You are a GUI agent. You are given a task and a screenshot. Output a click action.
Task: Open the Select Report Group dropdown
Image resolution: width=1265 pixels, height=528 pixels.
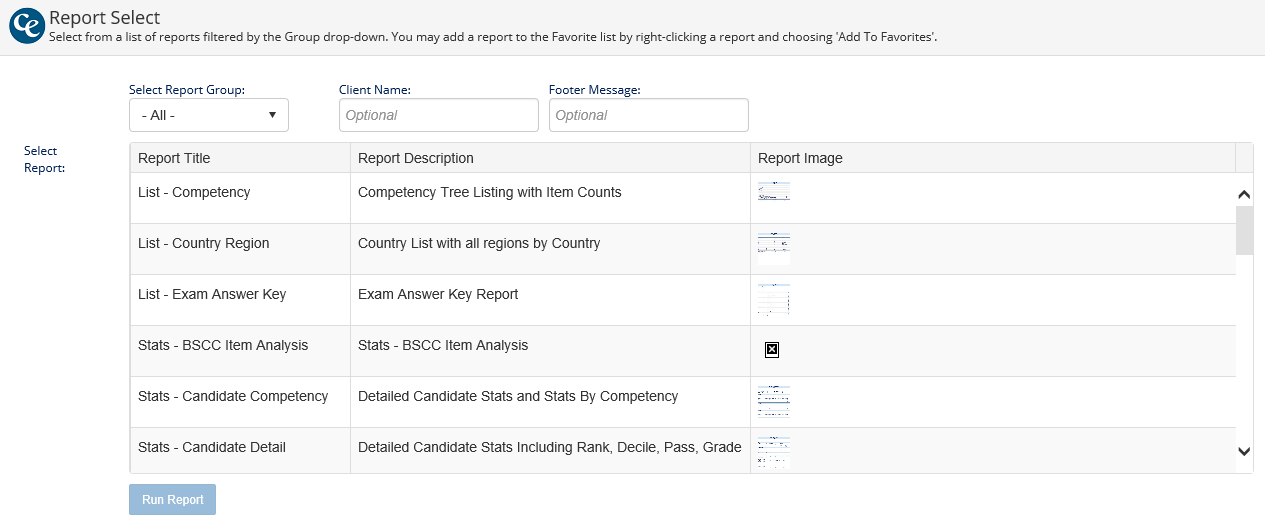[x=209, y=115]
